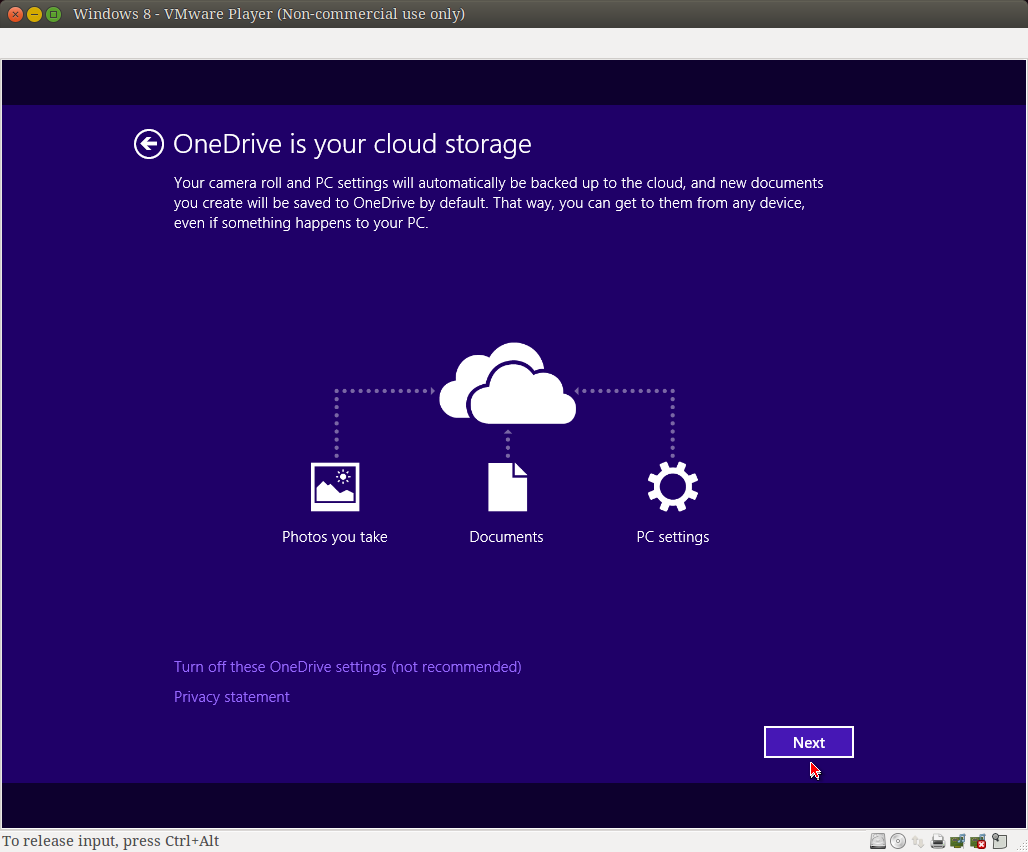Click the 'PC settings' label
Viewport: 1028px width, 852px height.
(x=673, y=537)
